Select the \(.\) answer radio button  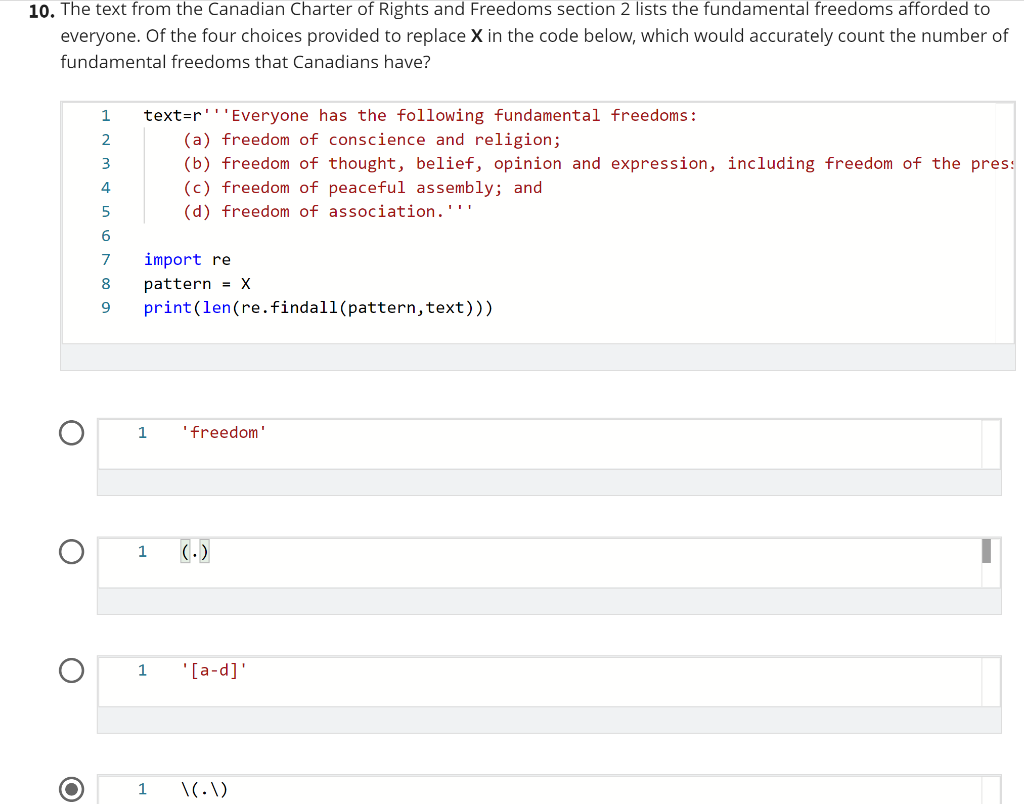tap(71, 790)
